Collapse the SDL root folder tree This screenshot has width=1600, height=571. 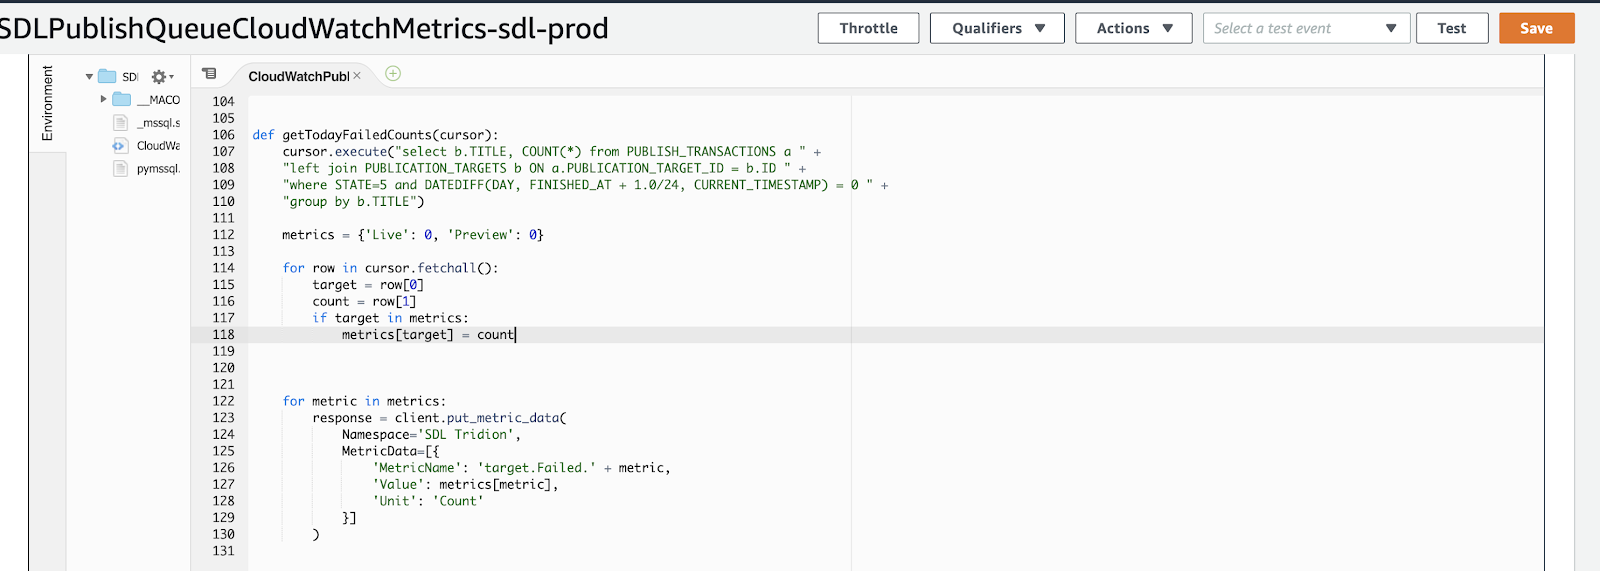click(89, 77)
